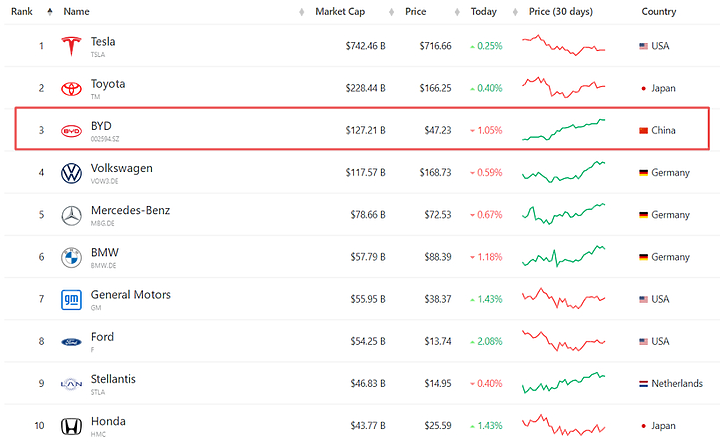Screen dimensions: 720x444
Task: Click the General Motors gm logo
Action: [71, 300]
